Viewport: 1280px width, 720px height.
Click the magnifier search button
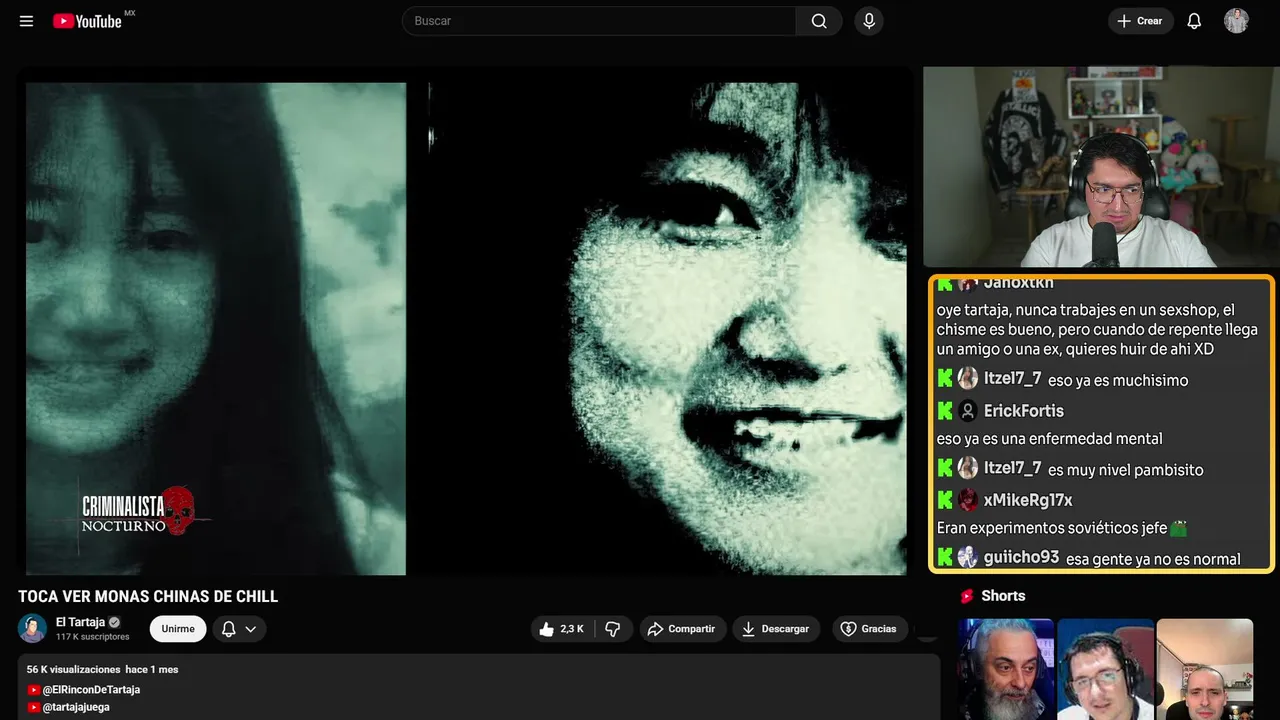[x=819, y=21]
